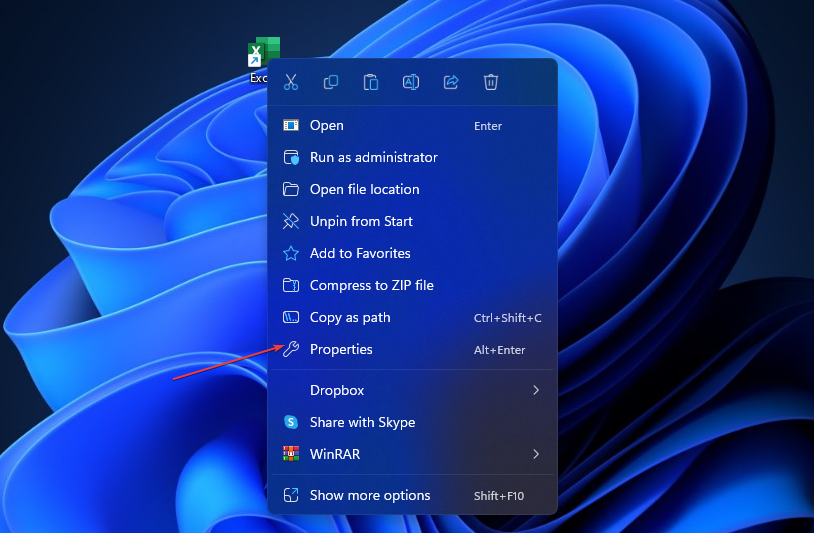Expand the Dropbox submenu arrow
This screenshot has width=814, height=533.
tap(536, 390)
